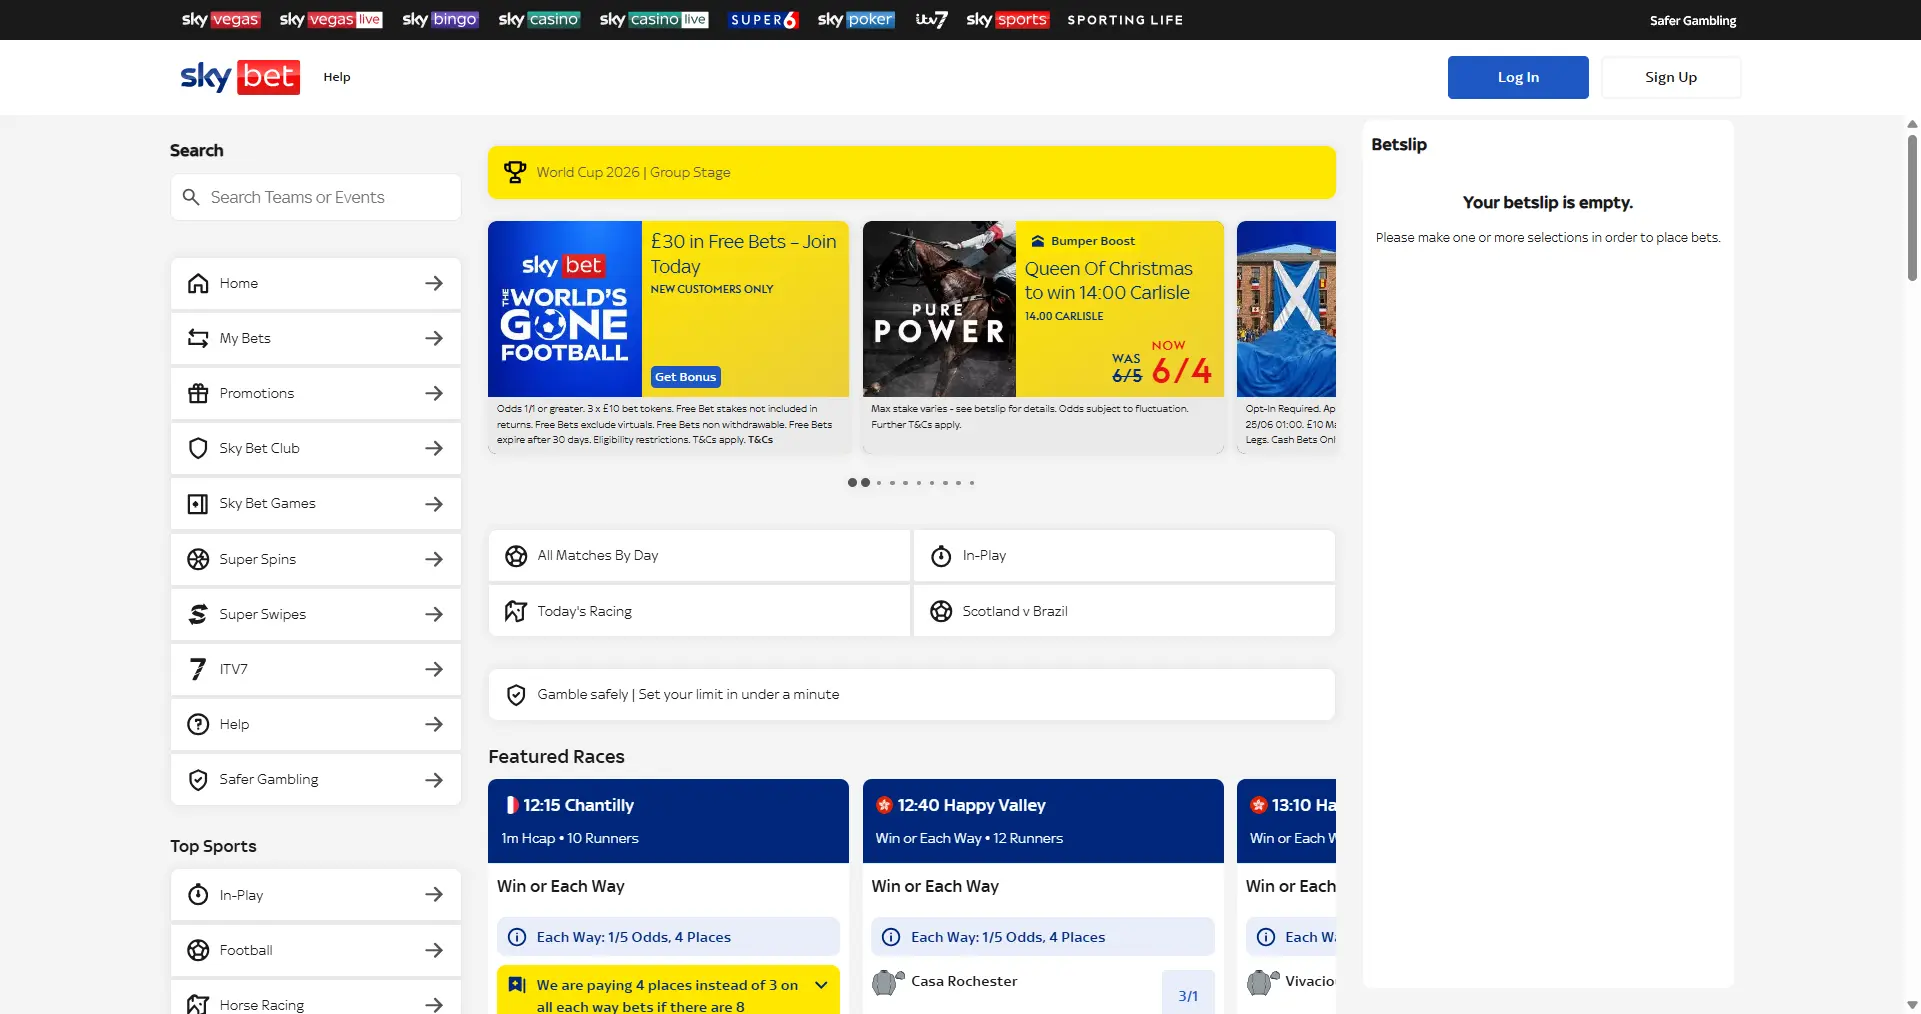Open the T&Cs link under free bets offer
The height and width of the screenshot is (1014, 1921).
(760, 440)
